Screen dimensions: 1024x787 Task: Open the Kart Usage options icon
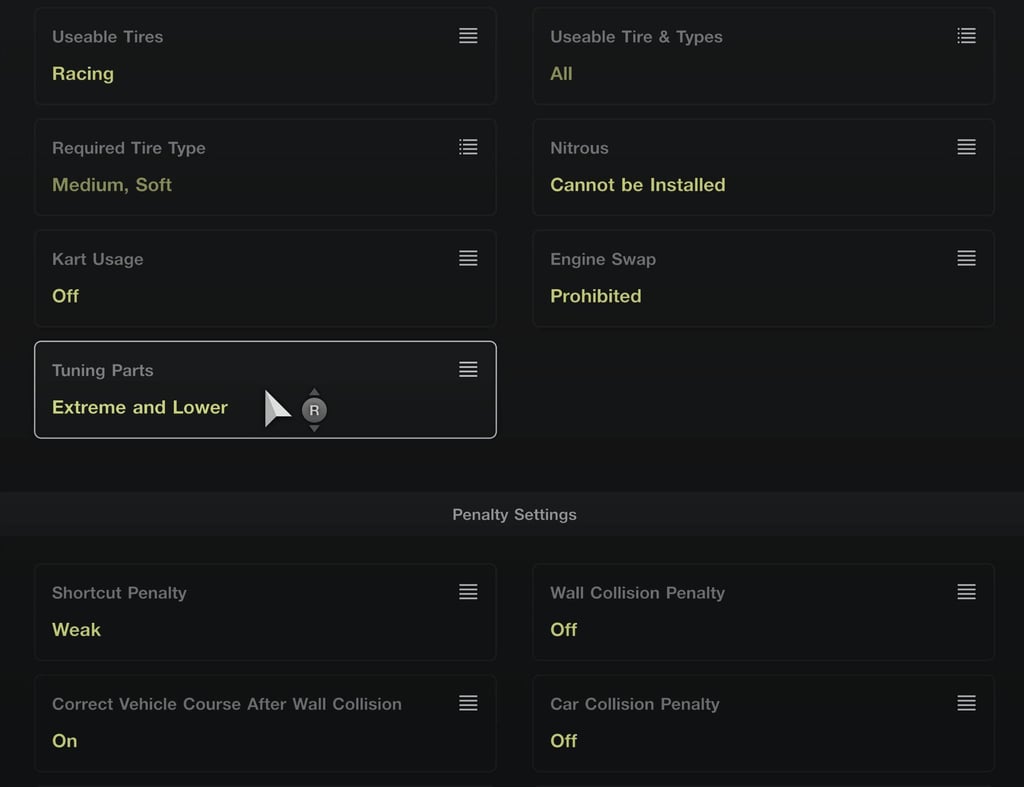468,258
